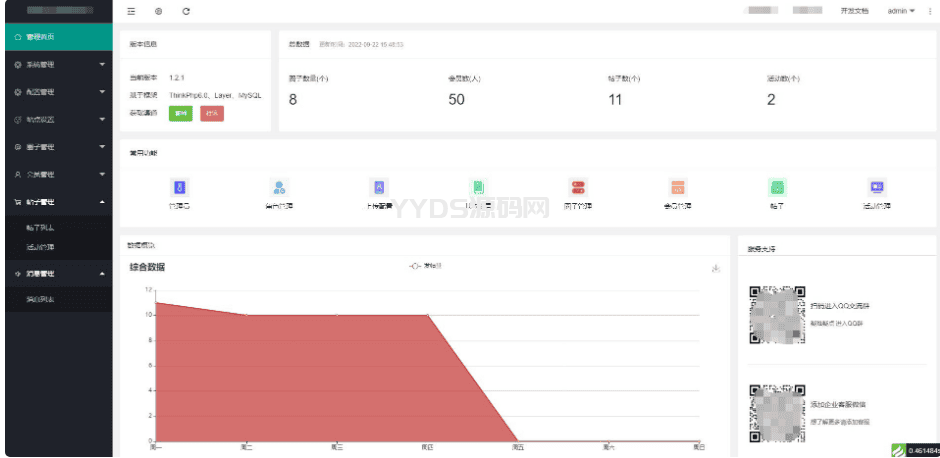940x458 pixels.
Task: Collapse the sidebar with the hamburger icon
Action: (131, 11)
